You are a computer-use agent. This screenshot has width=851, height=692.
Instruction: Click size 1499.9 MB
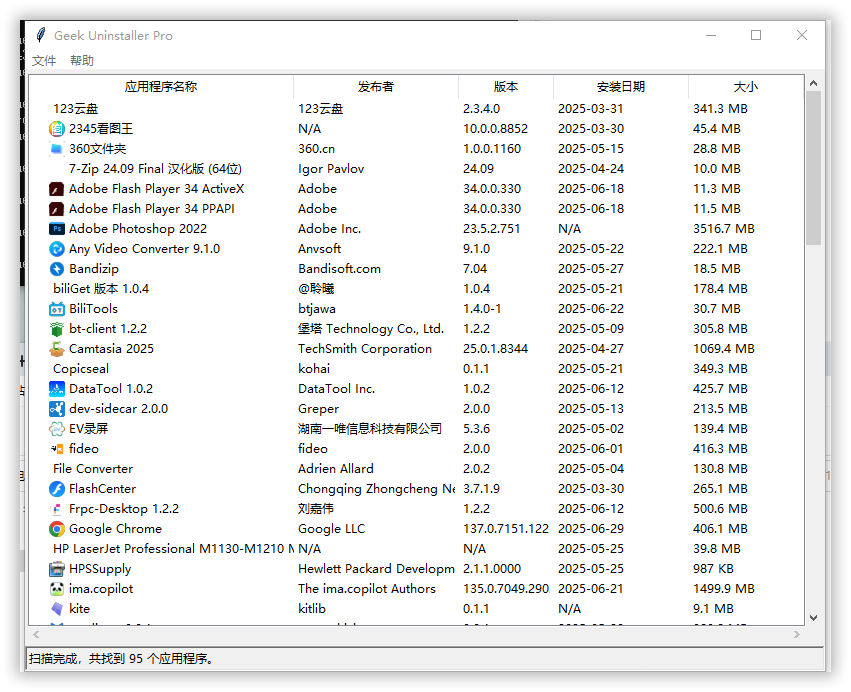coord(724,589)
